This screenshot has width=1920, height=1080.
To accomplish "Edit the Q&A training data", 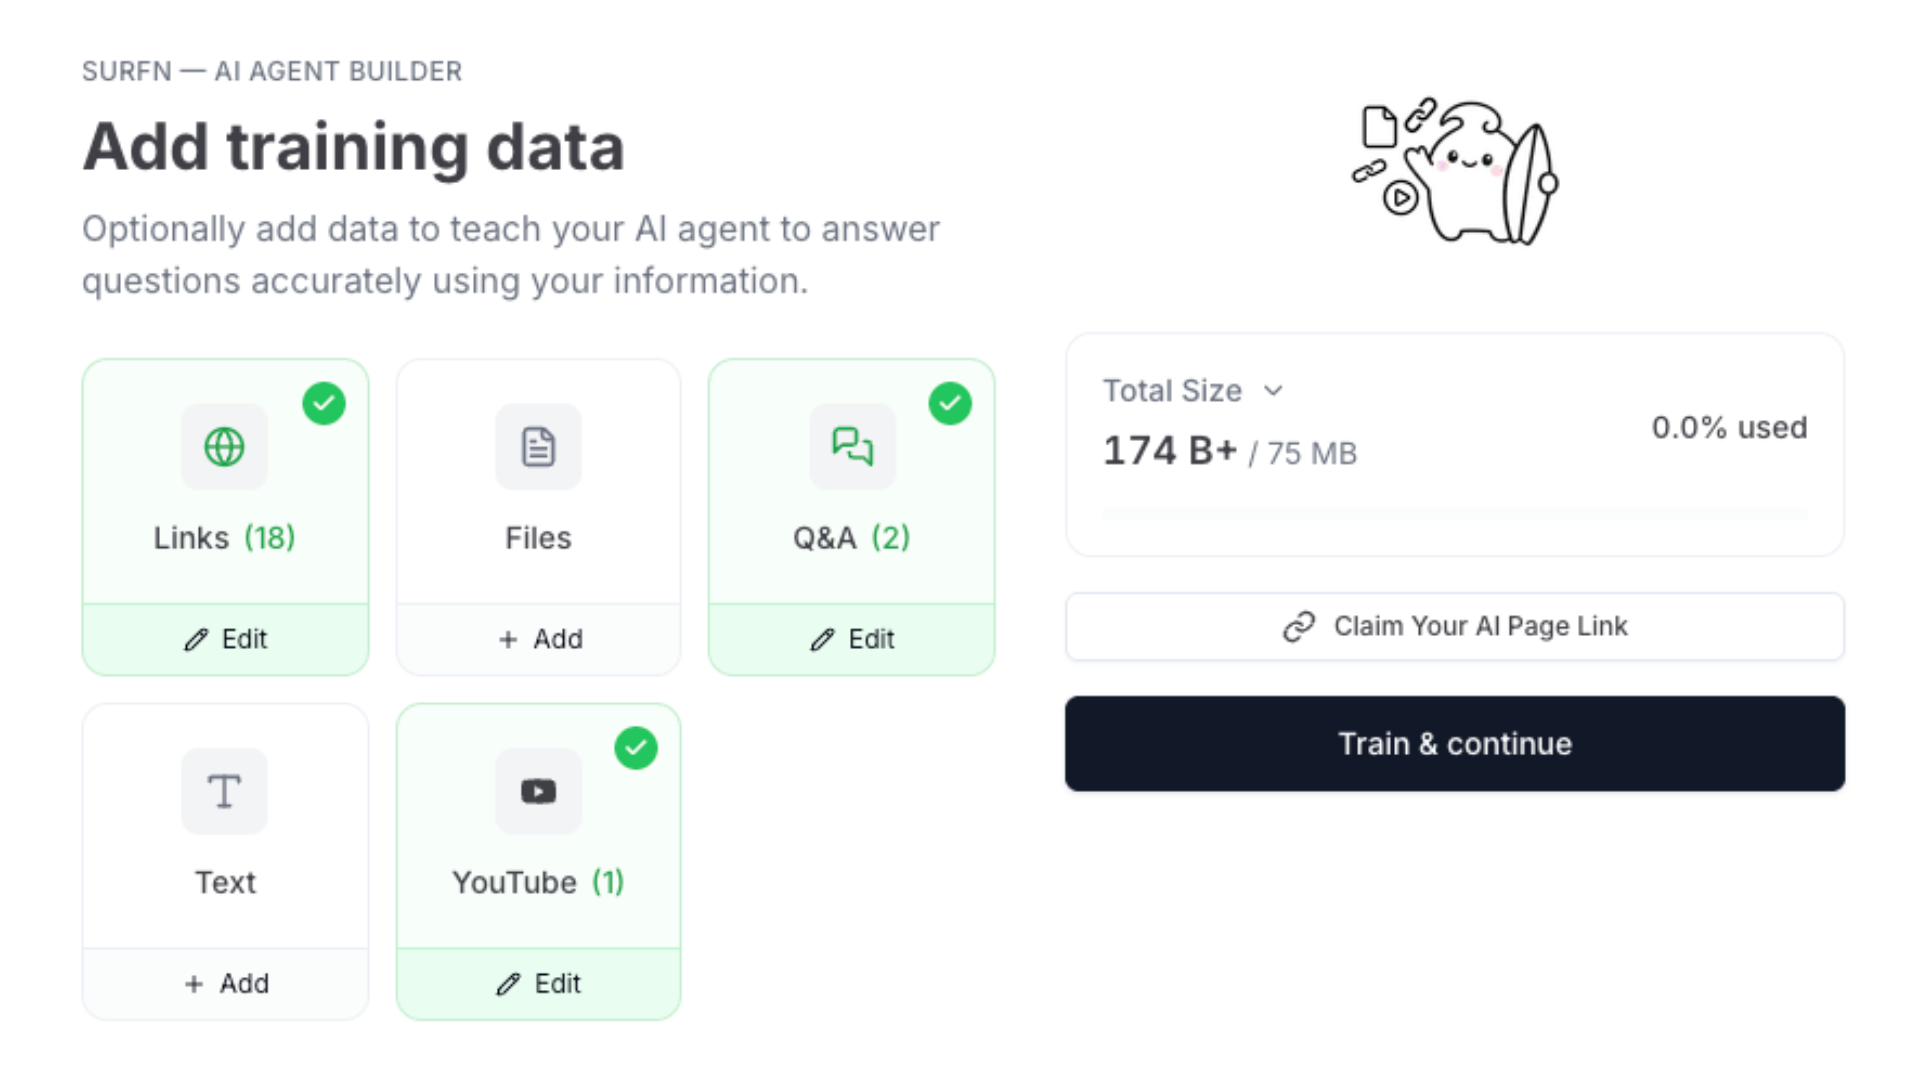I will (x=852, y=639).
